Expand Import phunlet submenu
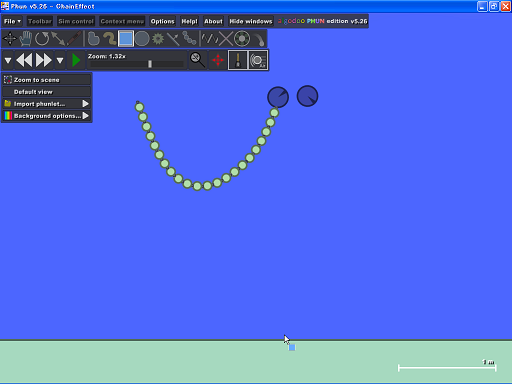The width and height of the screenshot is (512, 384). (x=47, y=104)
